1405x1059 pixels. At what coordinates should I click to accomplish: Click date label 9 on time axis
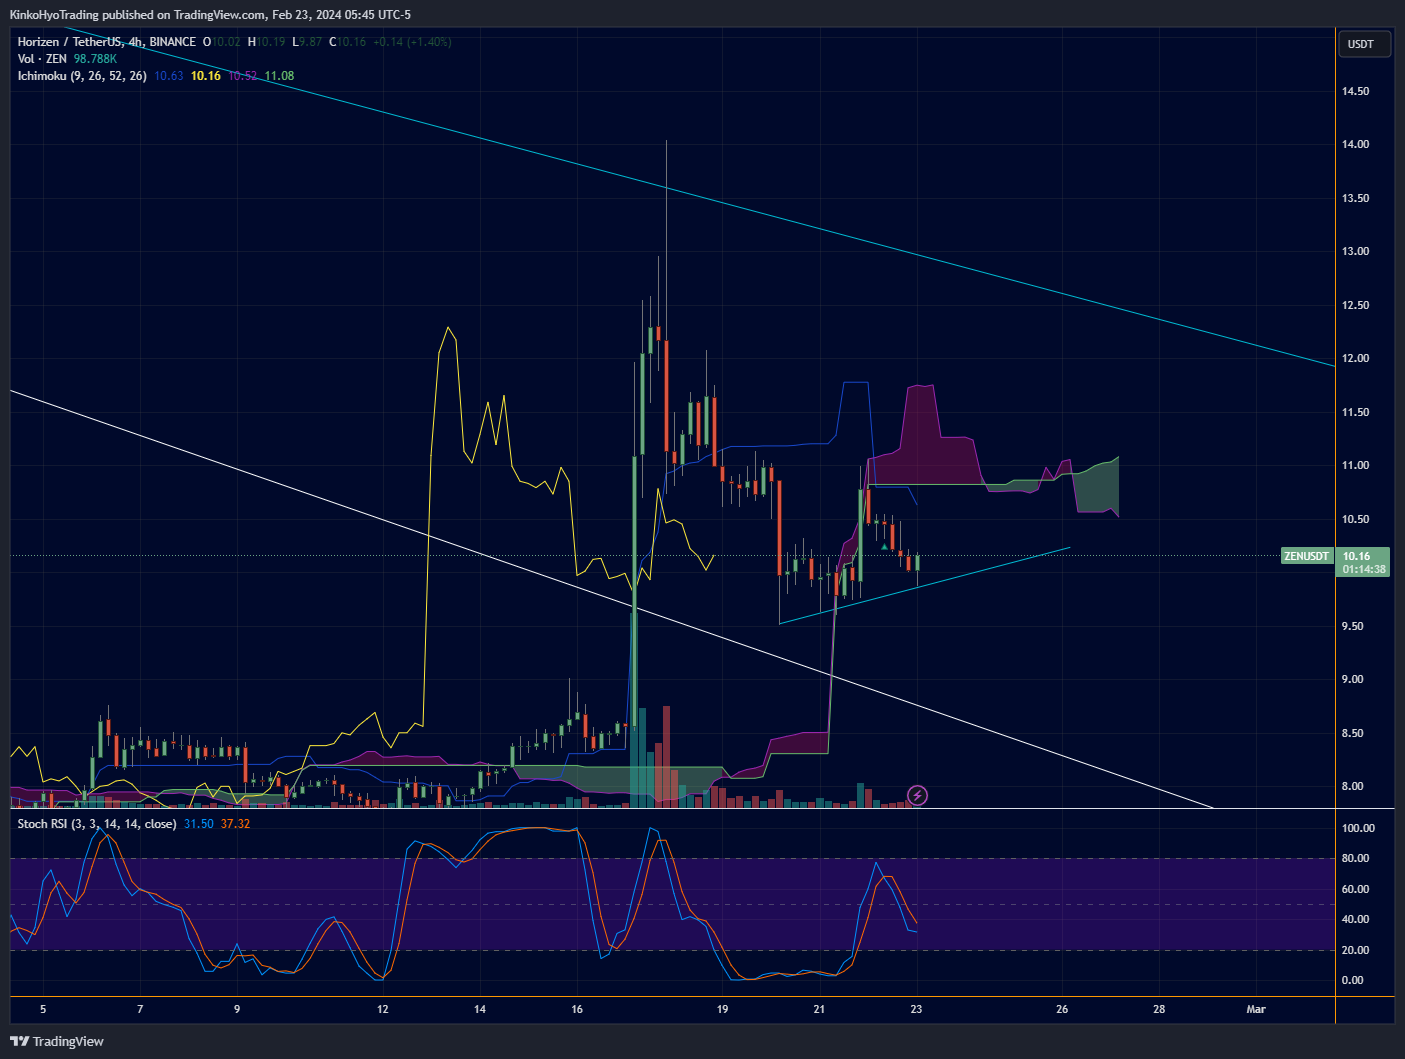(237, 1009)
